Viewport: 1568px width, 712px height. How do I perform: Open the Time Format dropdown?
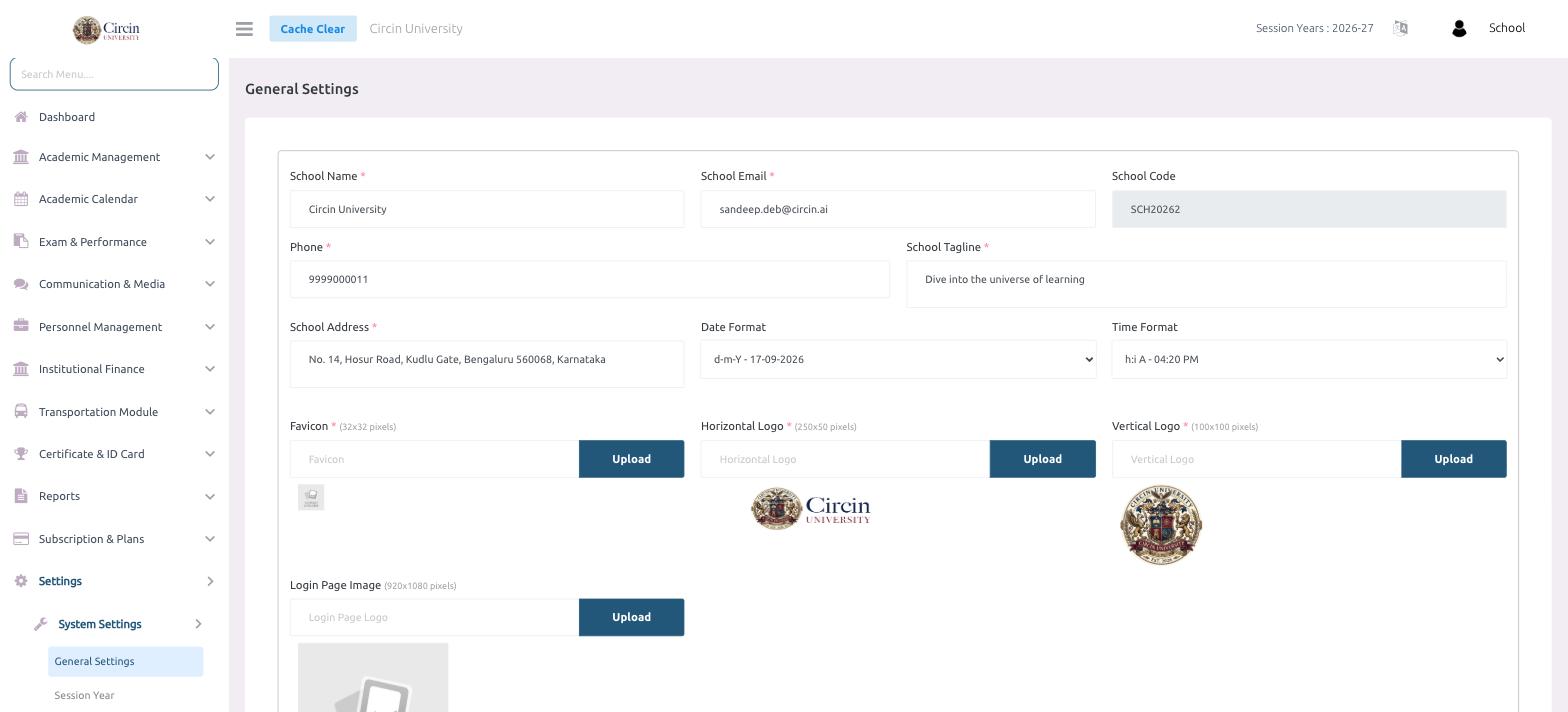pos(1309,359)
